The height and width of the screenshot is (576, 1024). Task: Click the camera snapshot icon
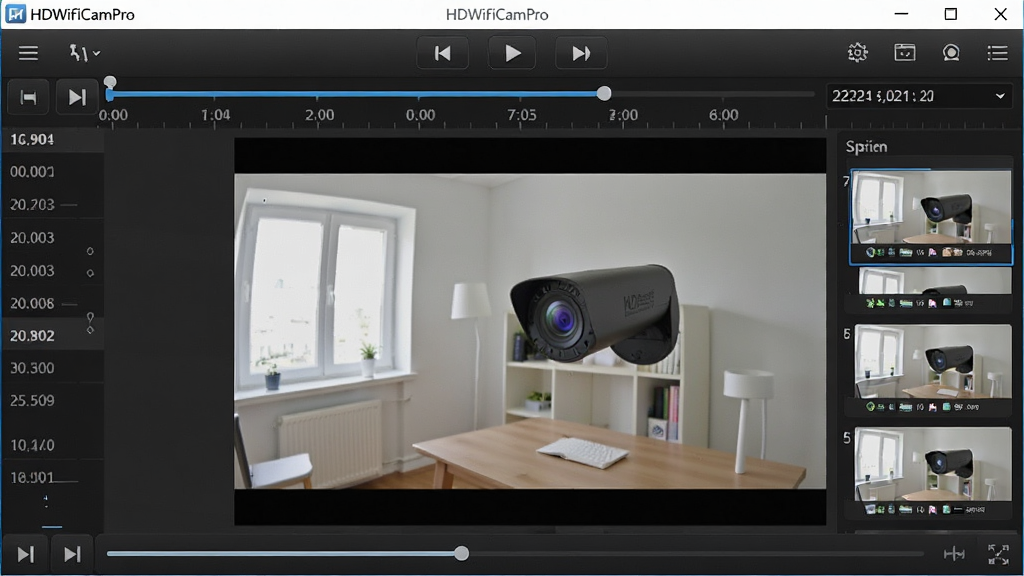952,53
